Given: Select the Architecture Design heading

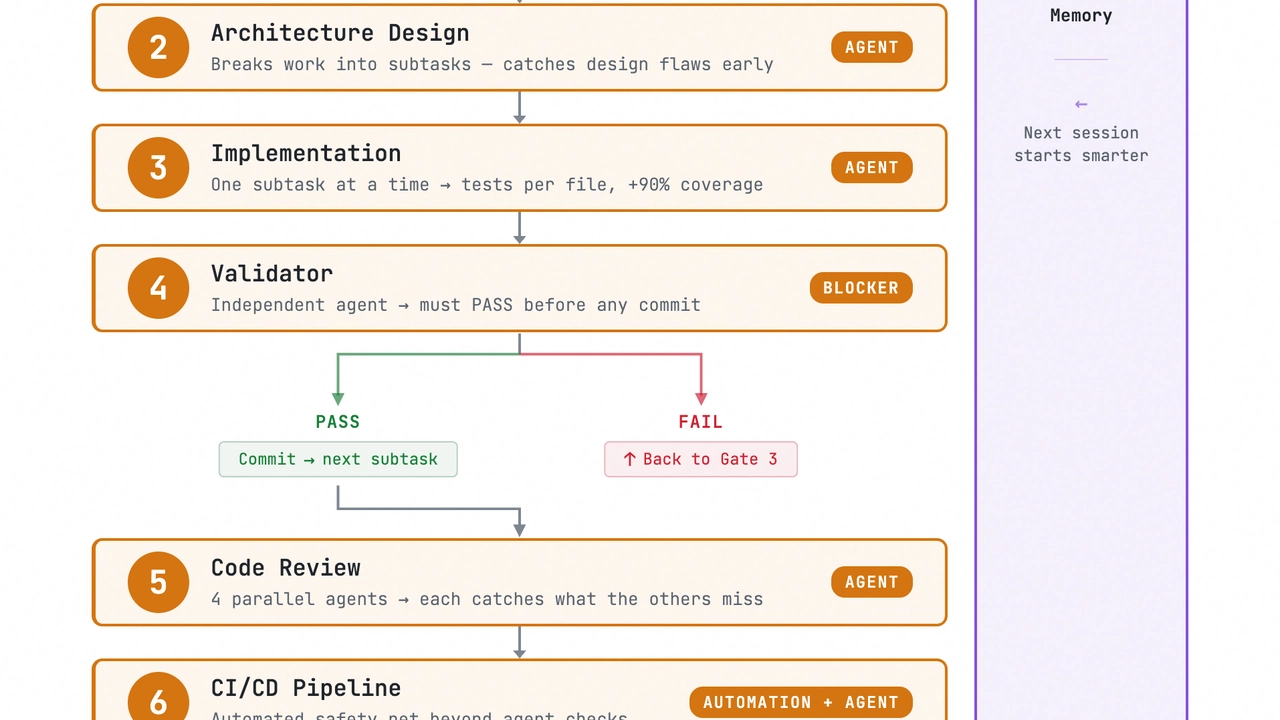Looking at the screenshot, I should [x=340, y=33].
